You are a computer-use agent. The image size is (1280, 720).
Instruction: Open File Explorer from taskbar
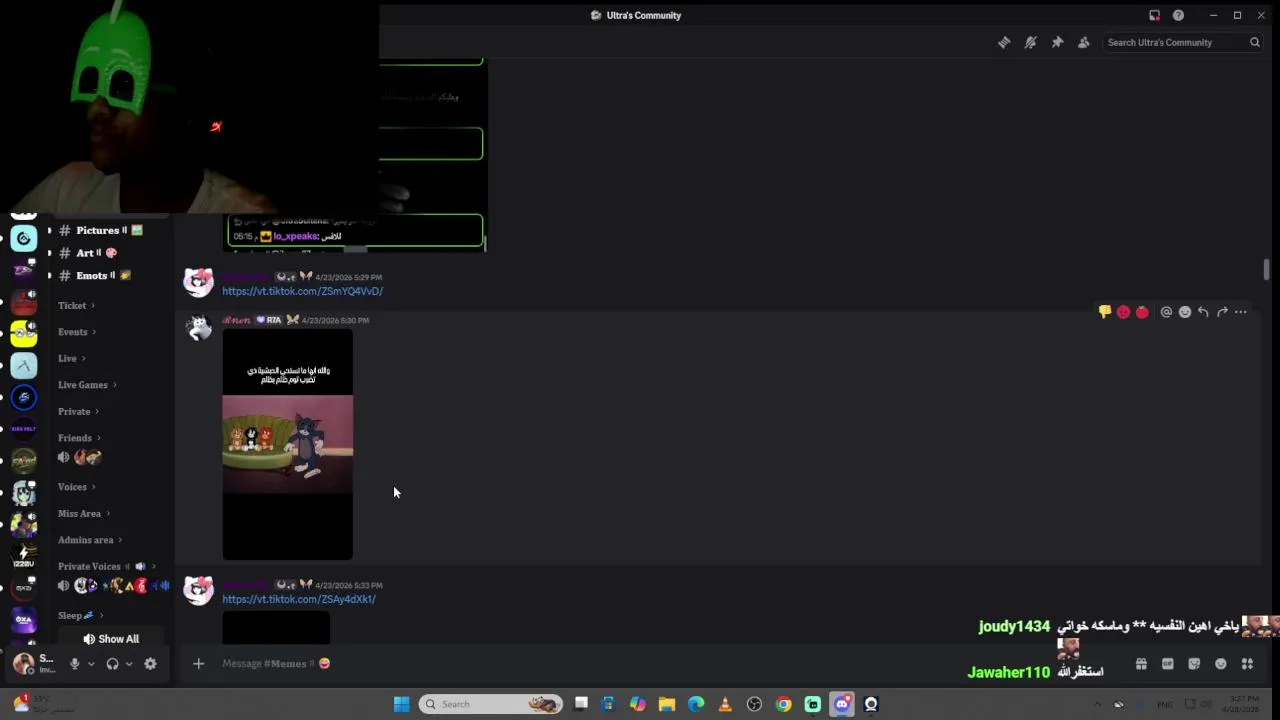coord(667,704)
